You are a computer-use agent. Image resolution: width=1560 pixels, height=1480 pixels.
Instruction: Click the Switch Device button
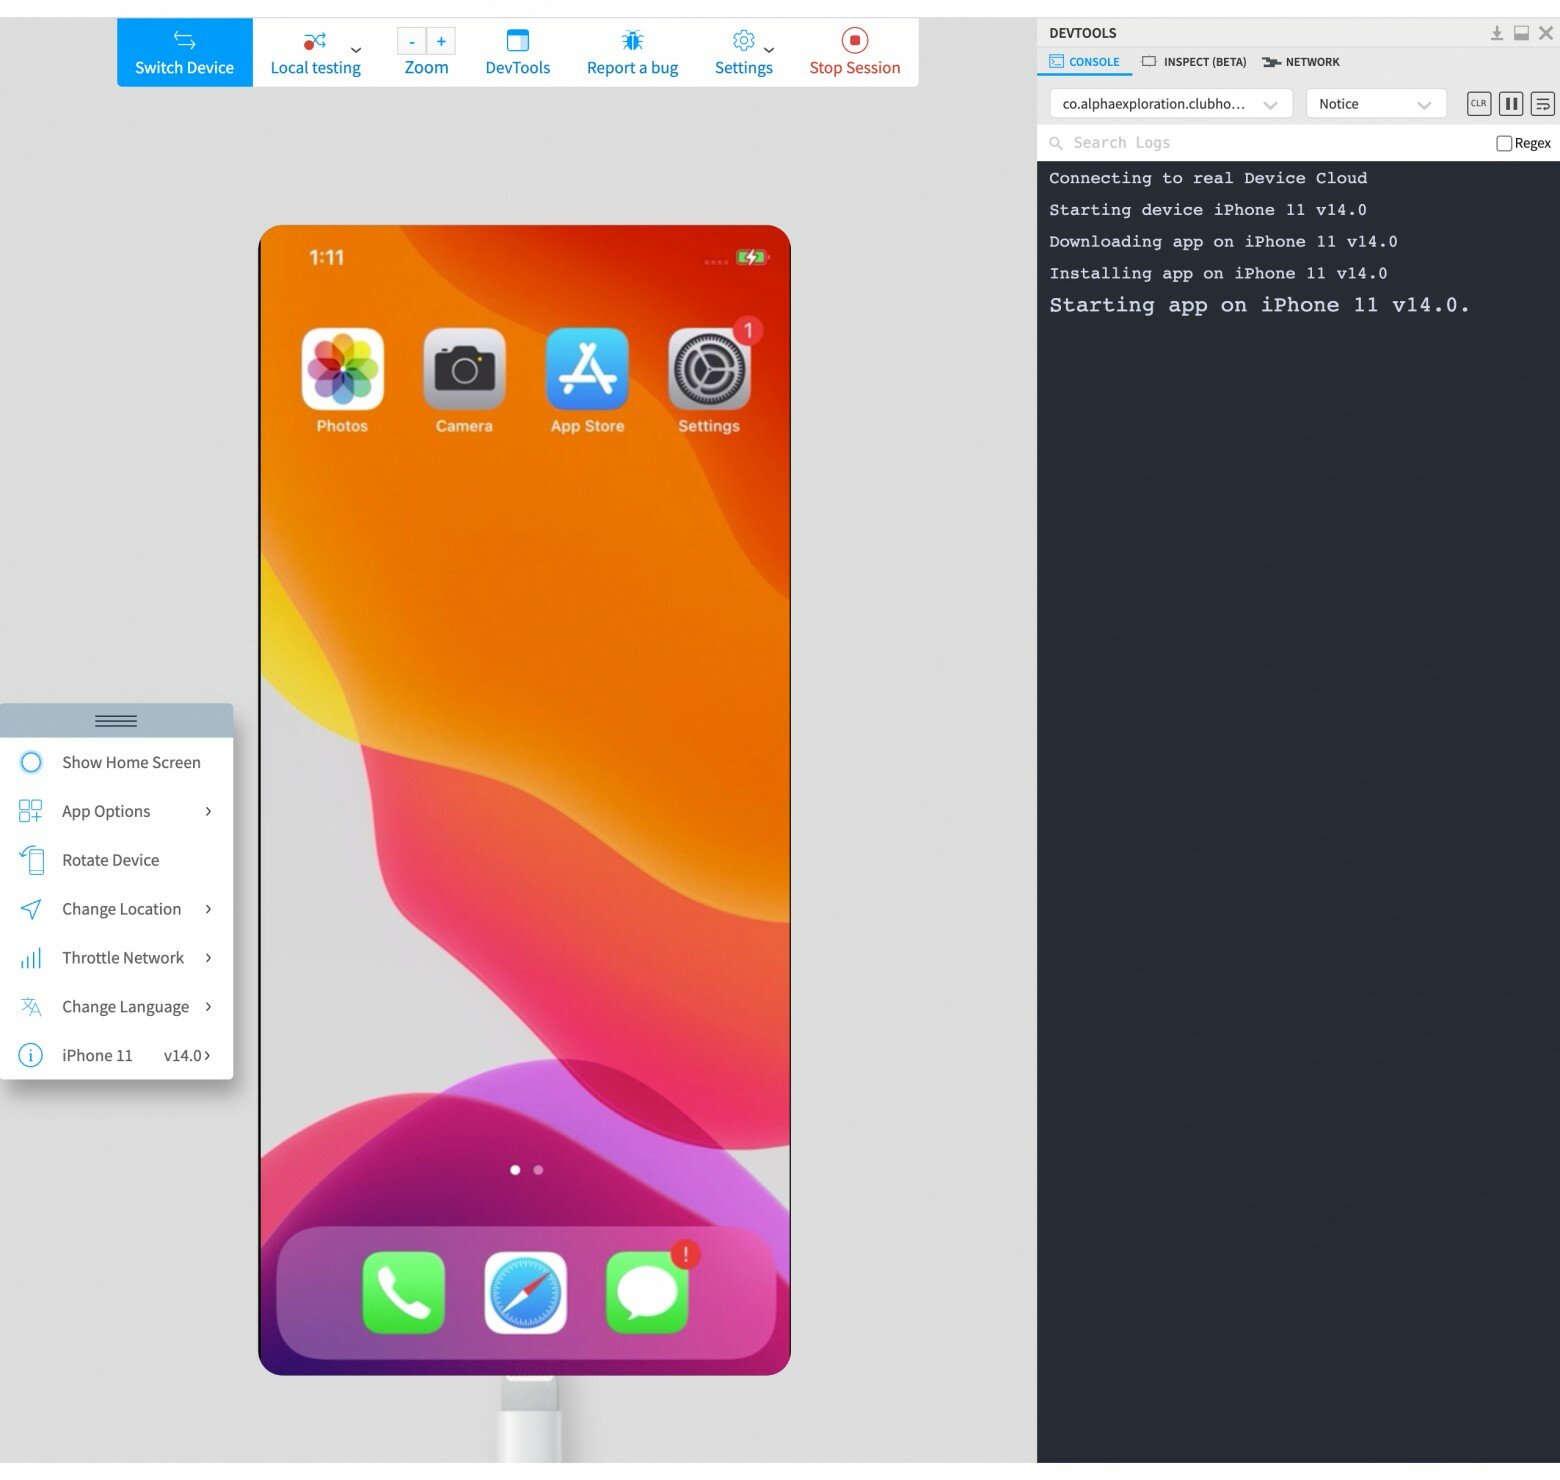click(x=184, y=52)
